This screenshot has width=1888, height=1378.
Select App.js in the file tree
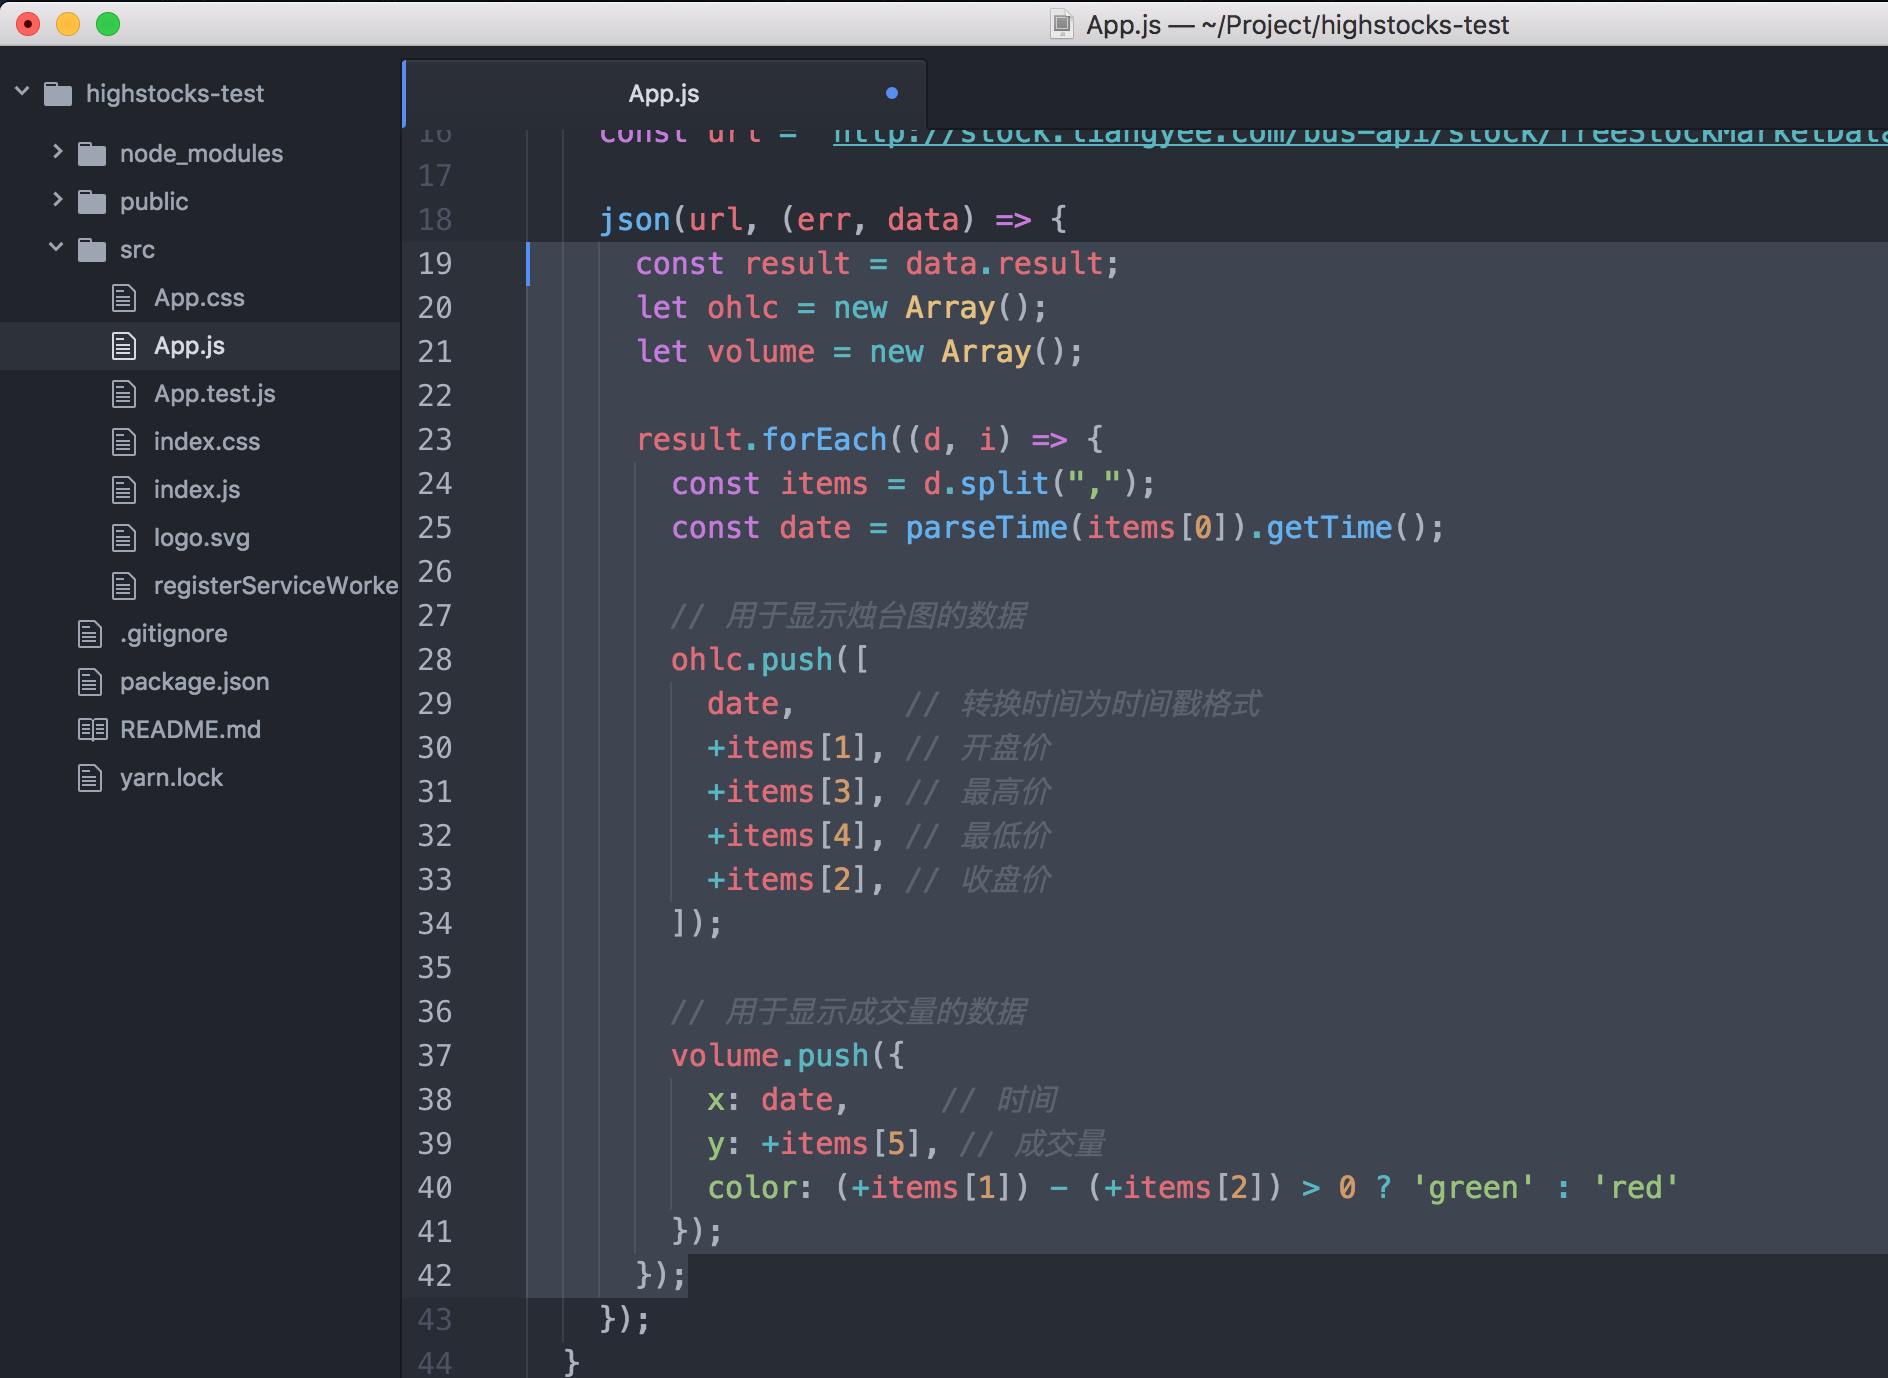pos(189,346)
